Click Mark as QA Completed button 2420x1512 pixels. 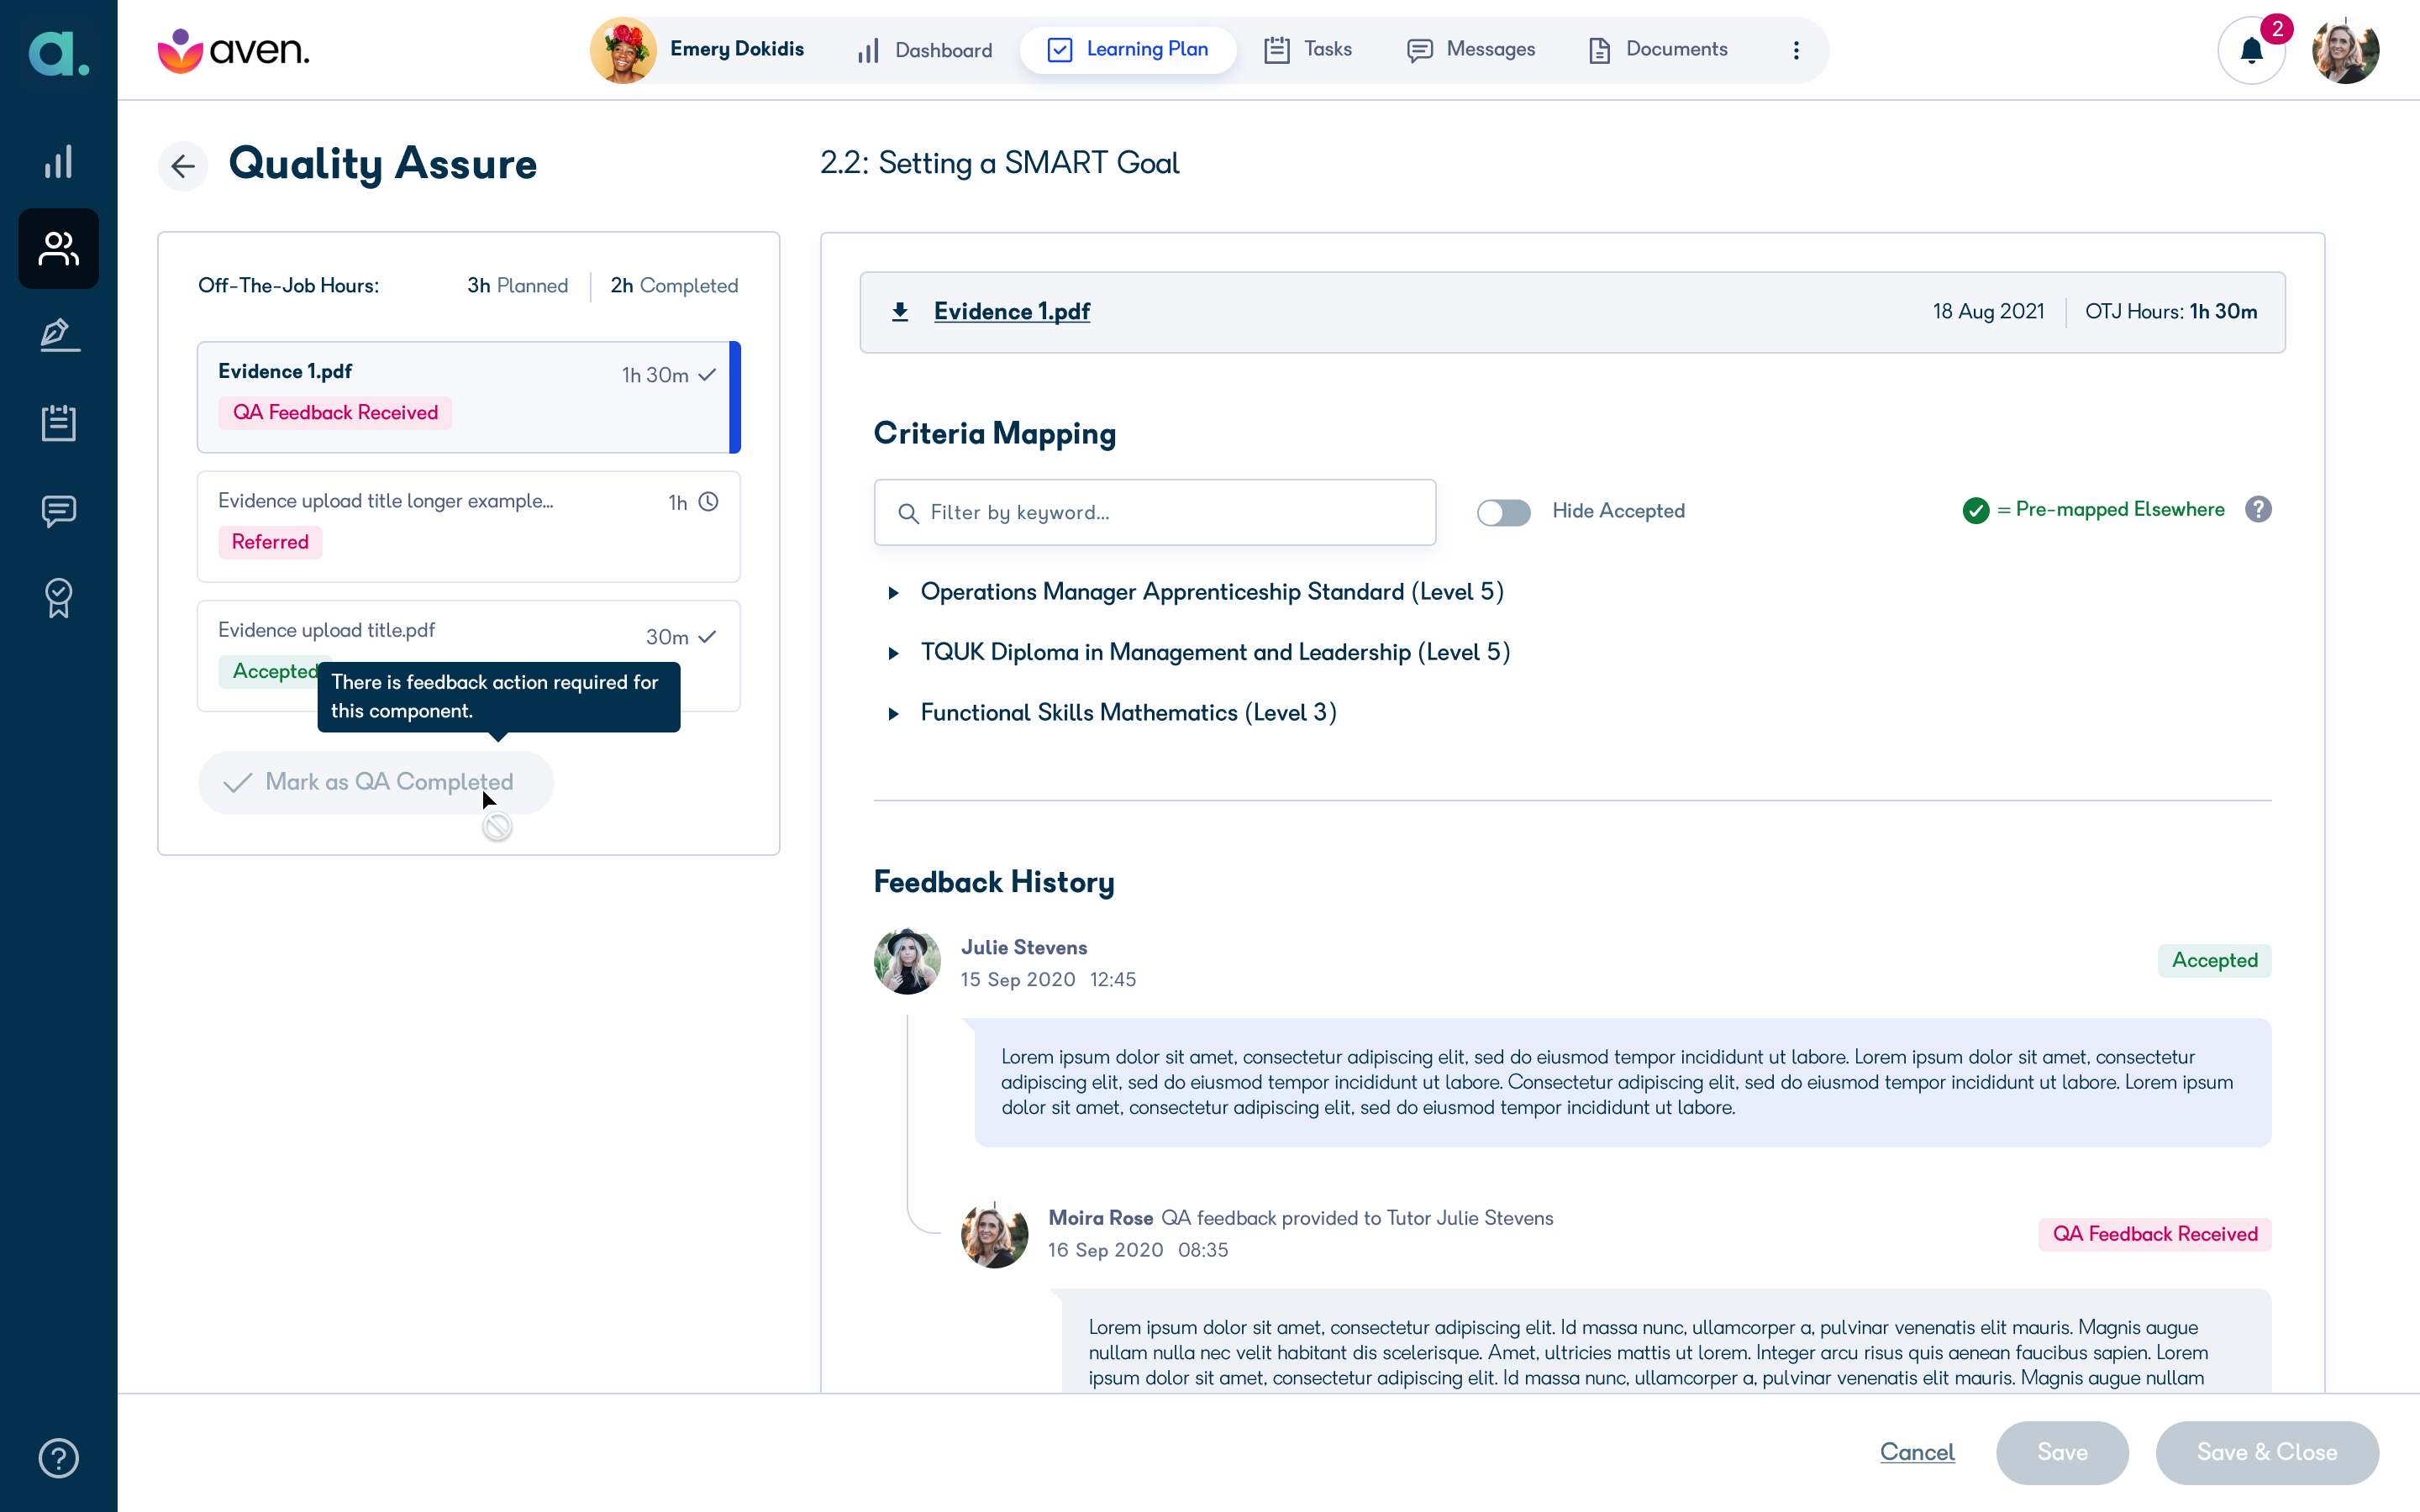[x=376, y=782]
